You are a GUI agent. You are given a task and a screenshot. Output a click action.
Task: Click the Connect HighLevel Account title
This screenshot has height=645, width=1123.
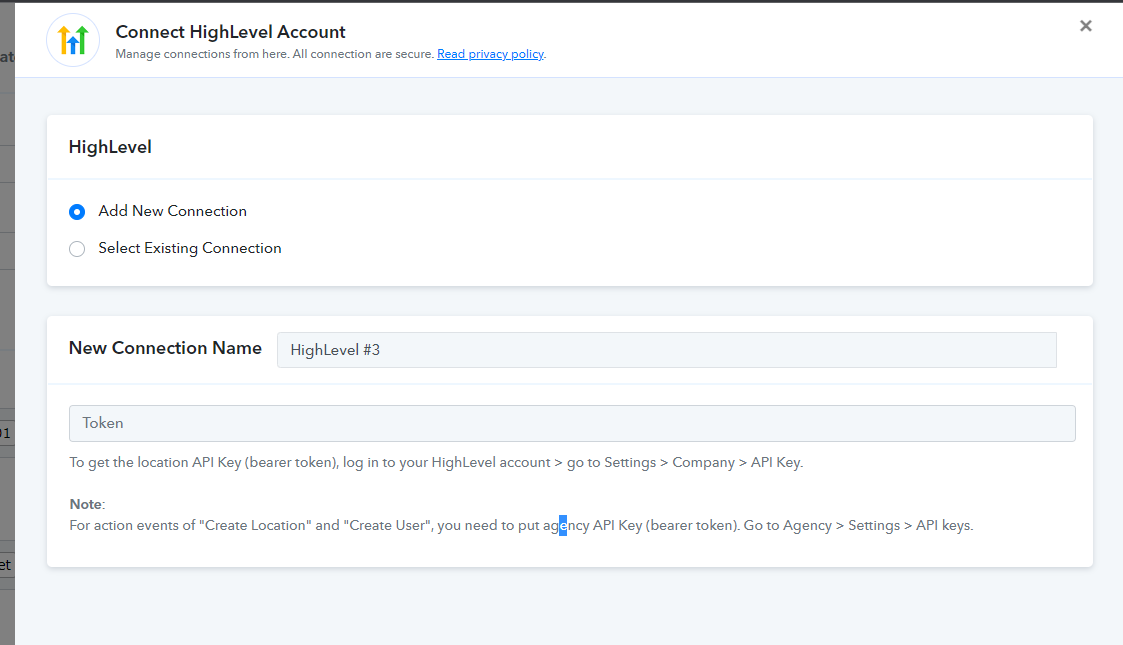(x=231, y=32)
